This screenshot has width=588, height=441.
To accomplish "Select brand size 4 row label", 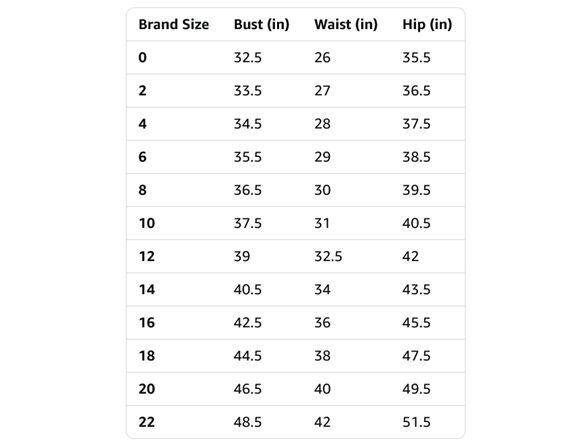I will pyautogui.click(x=142, y=124).
